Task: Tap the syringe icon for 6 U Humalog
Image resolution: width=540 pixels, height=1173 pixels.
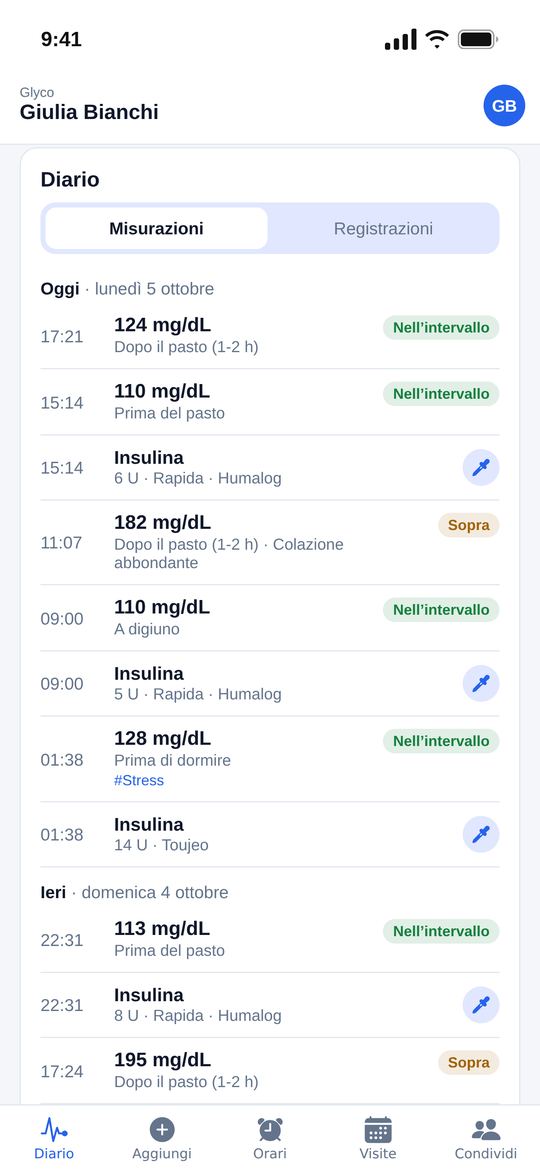Action: point(481,468)
